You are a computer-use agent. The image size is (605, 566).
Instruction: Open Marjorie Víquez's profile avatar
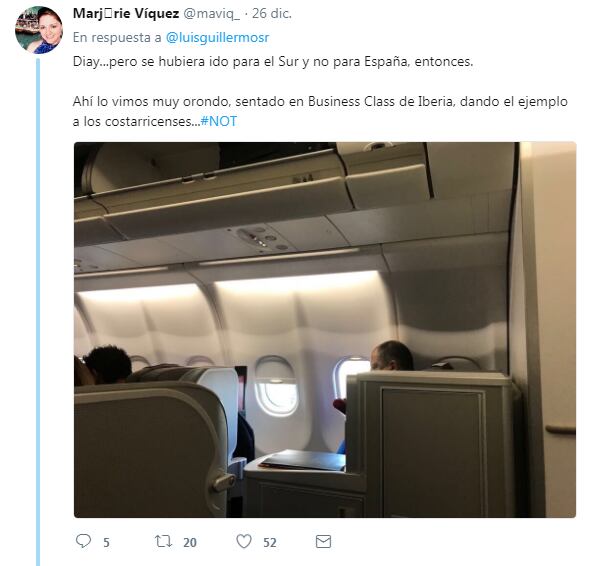point(38,30)
